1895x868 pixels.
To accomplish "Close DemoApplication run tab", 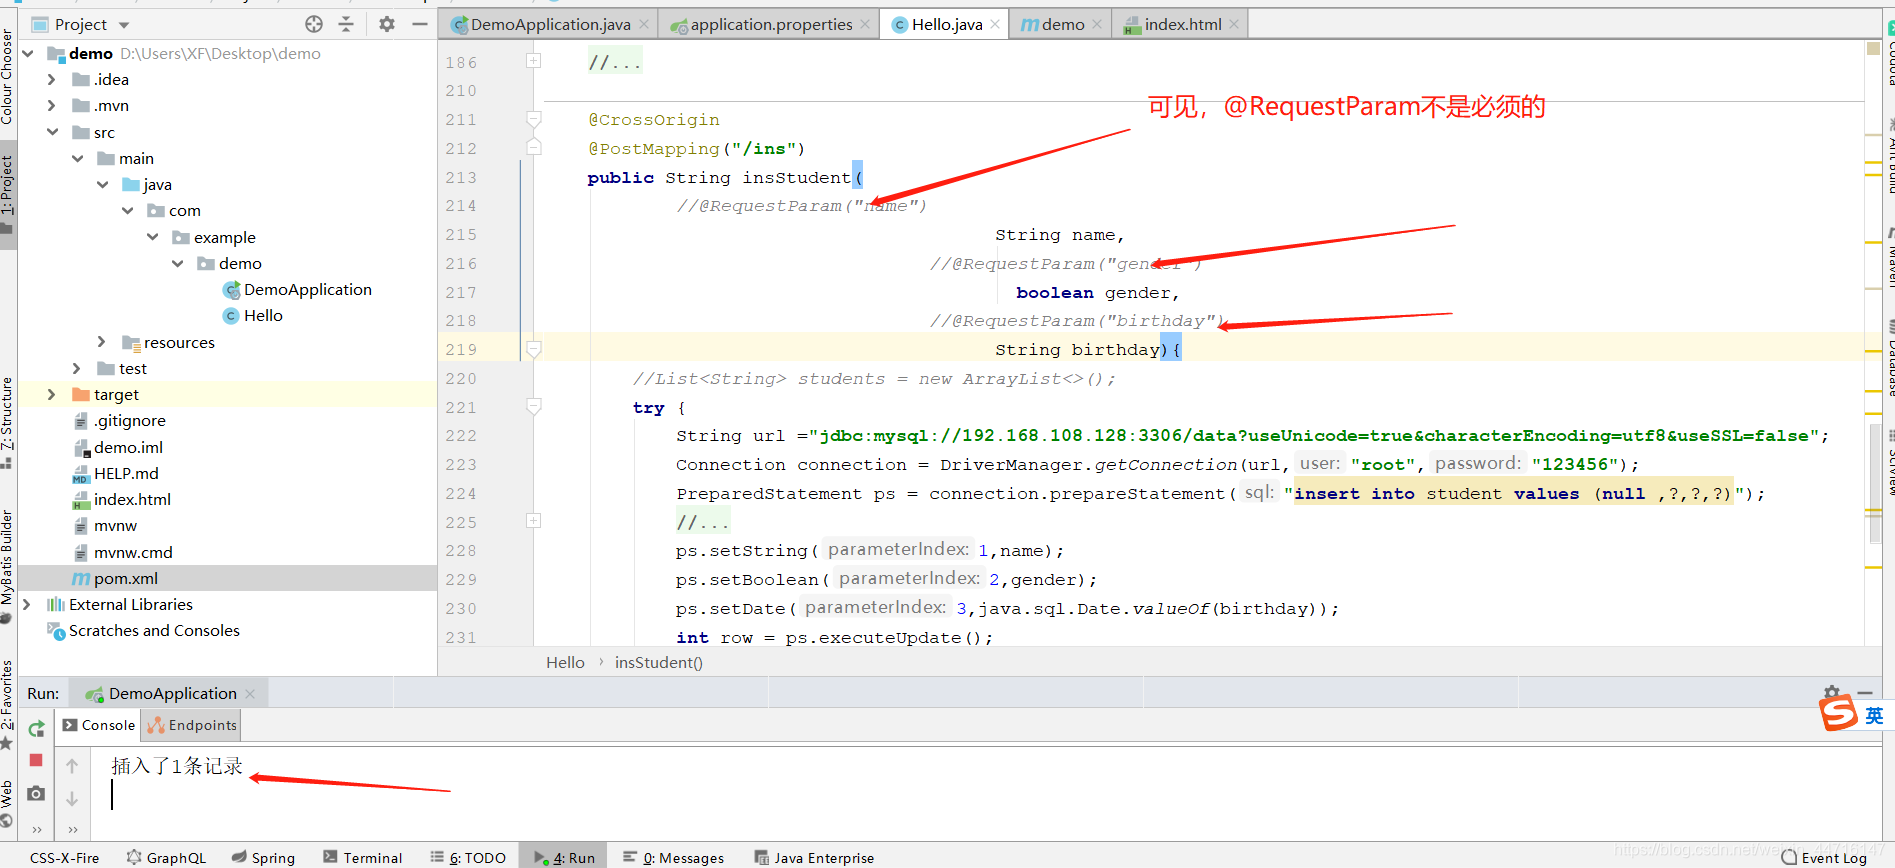I will coord(250,694).
